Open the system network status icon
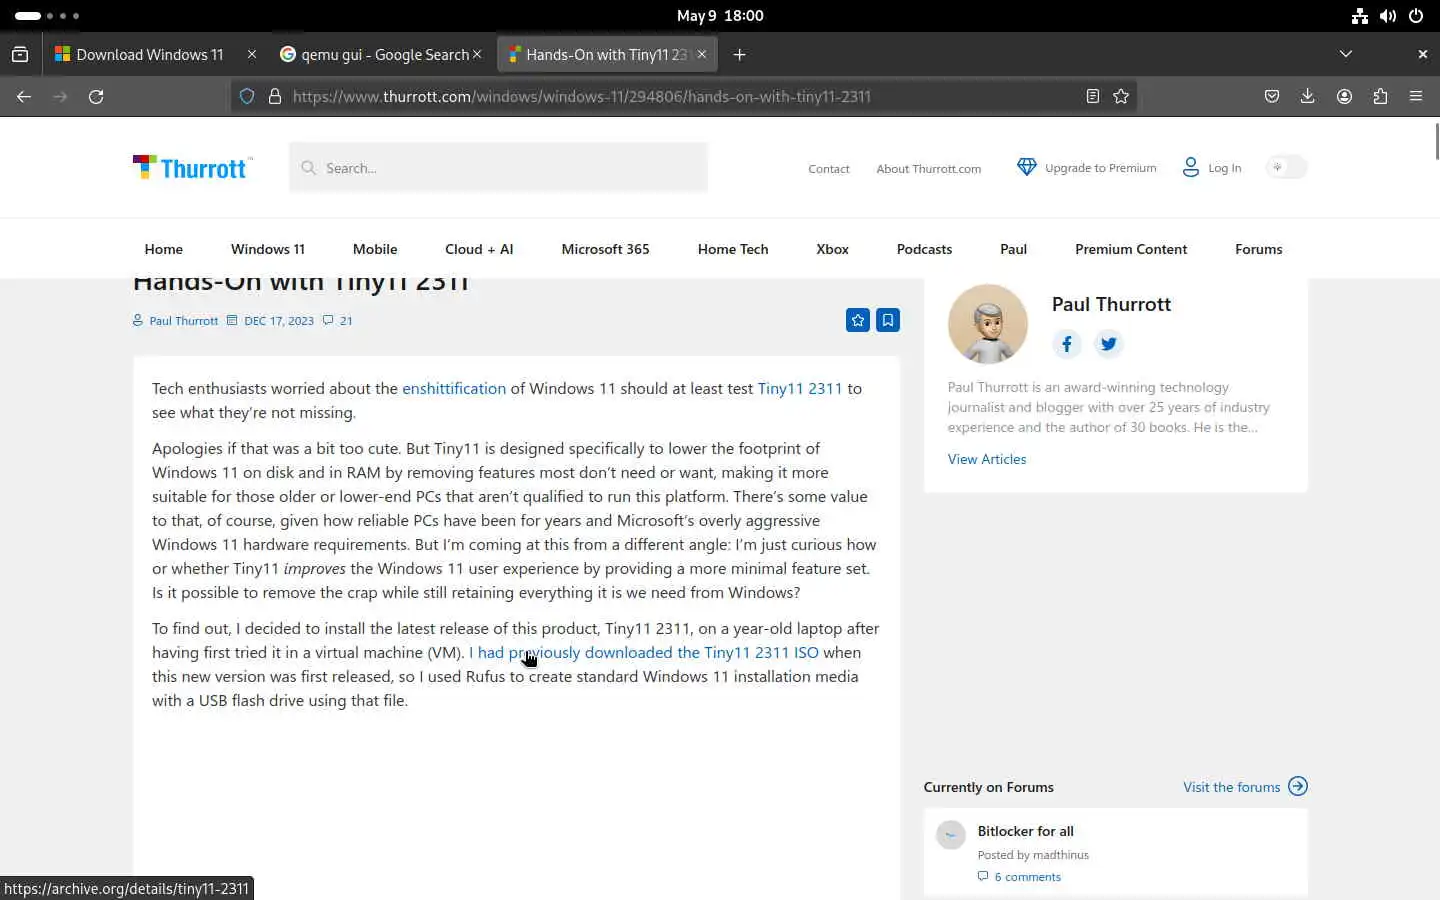The image size is (1440, 900). click(1359, 16)
